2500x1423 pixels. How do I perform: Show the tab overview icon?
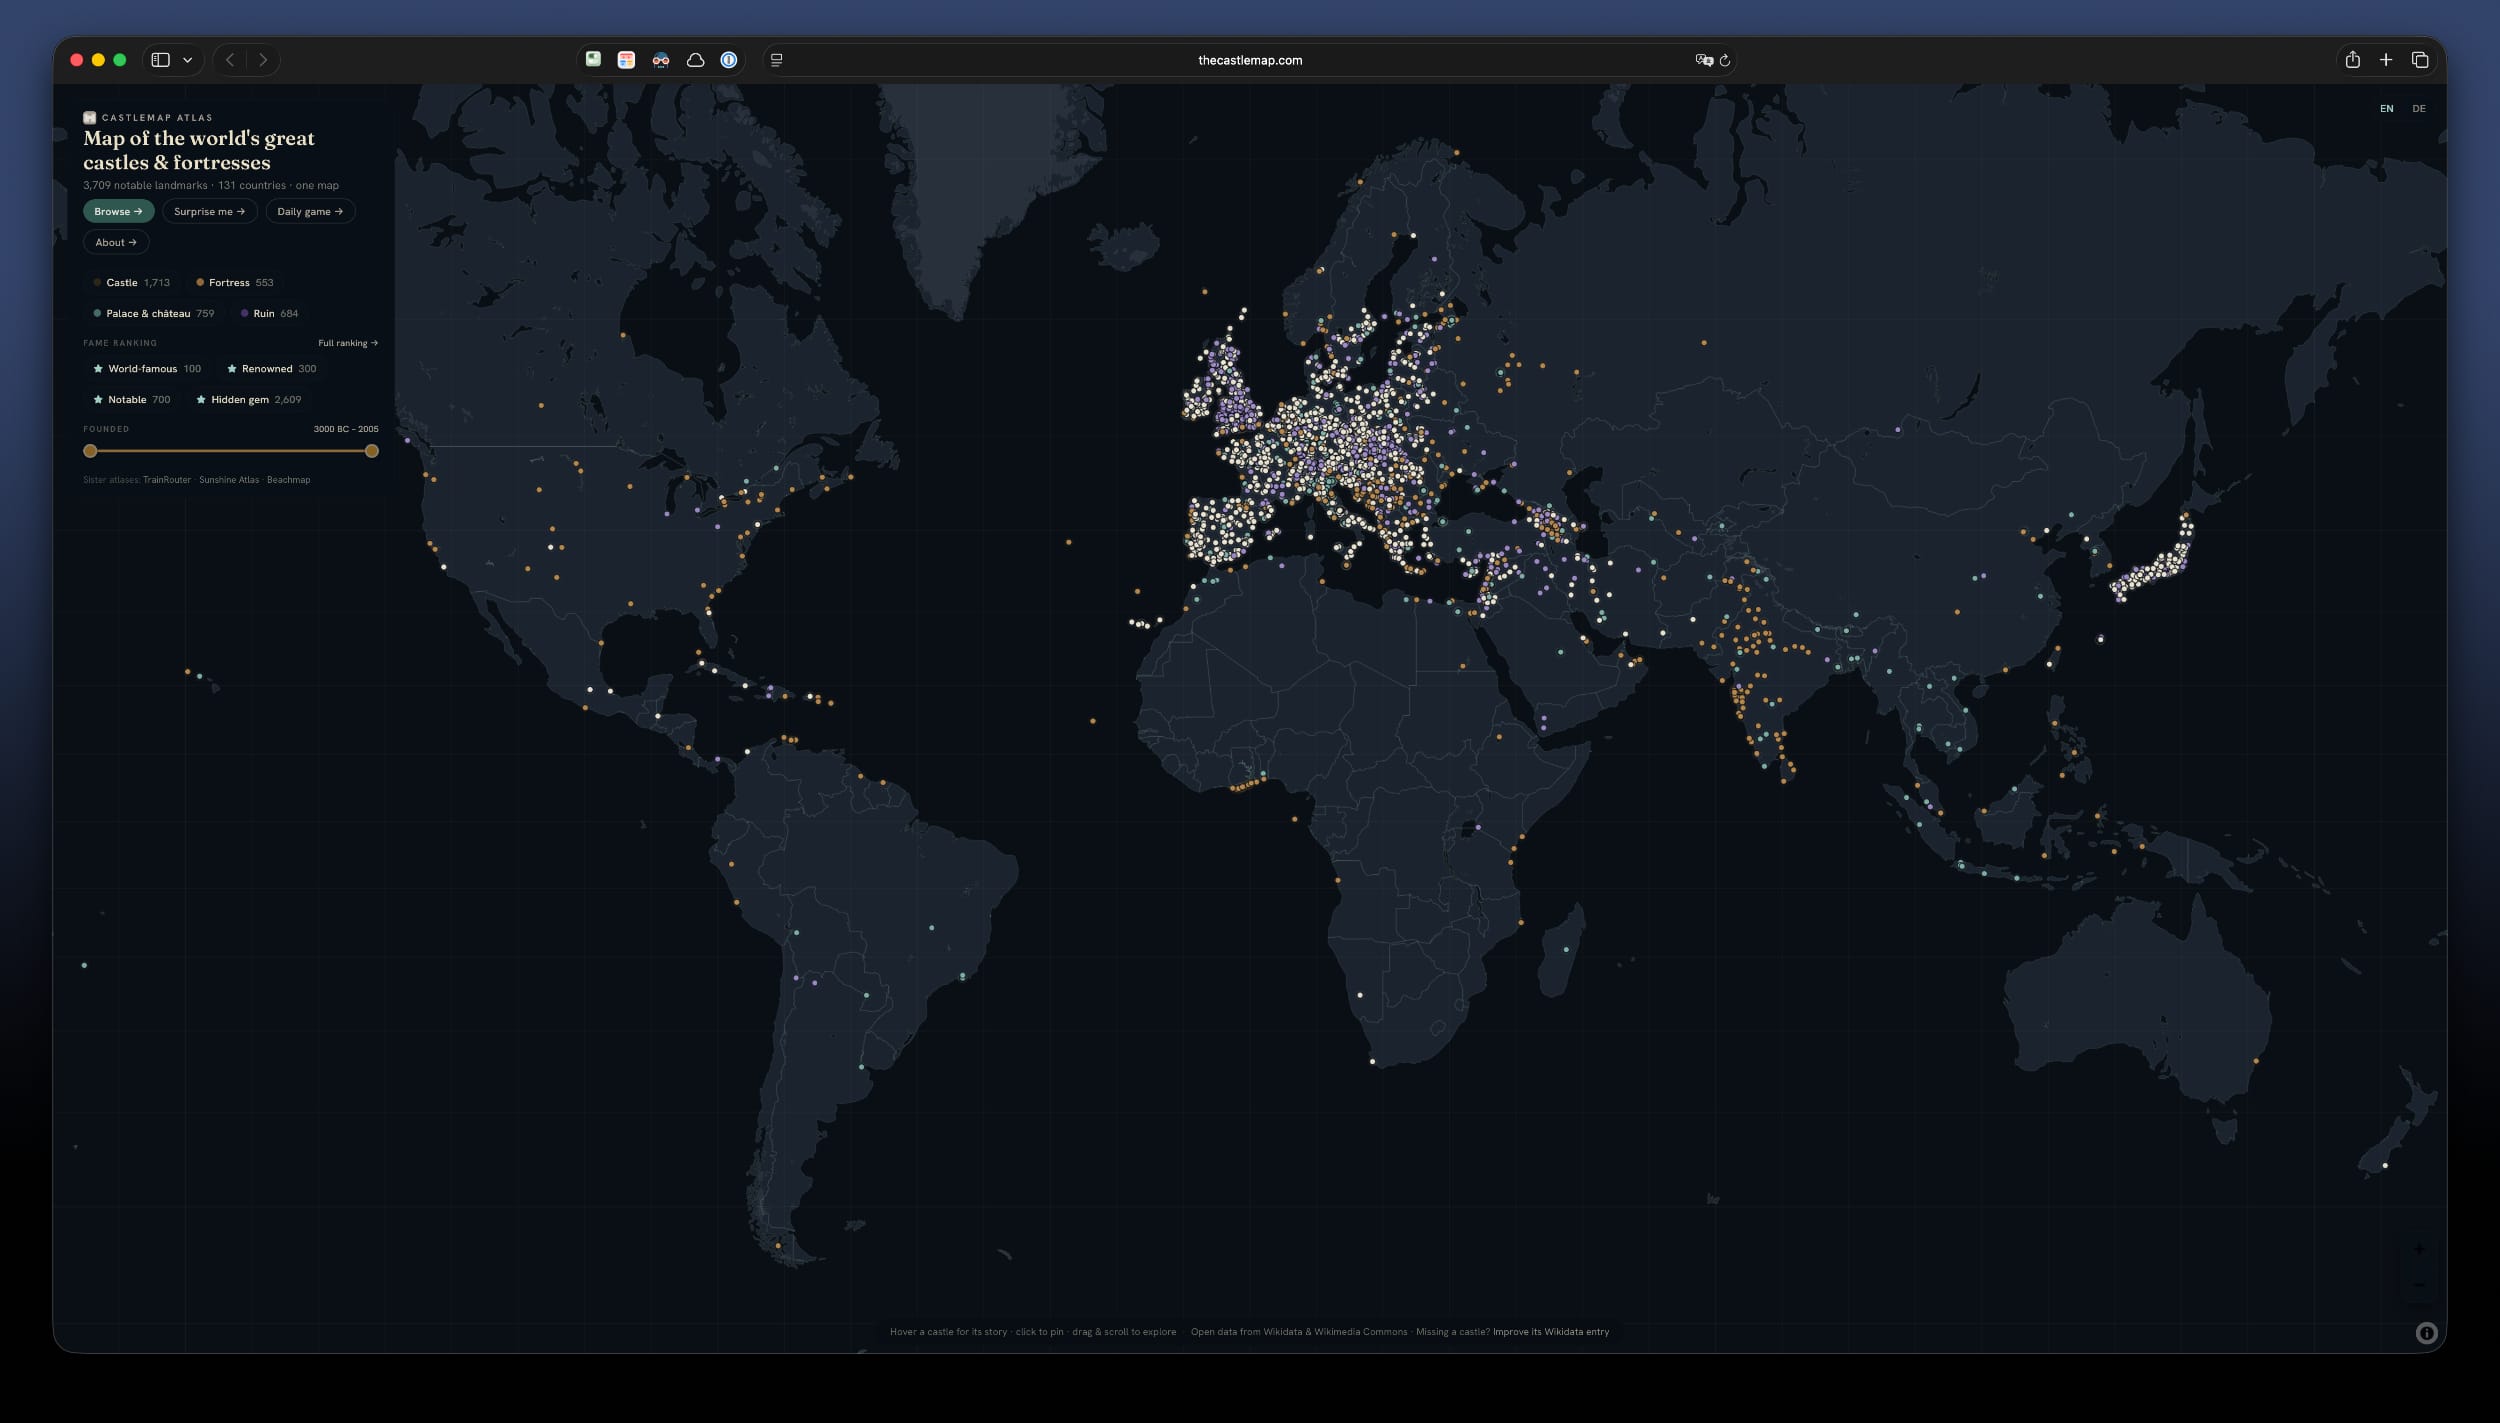(2420, 60)
